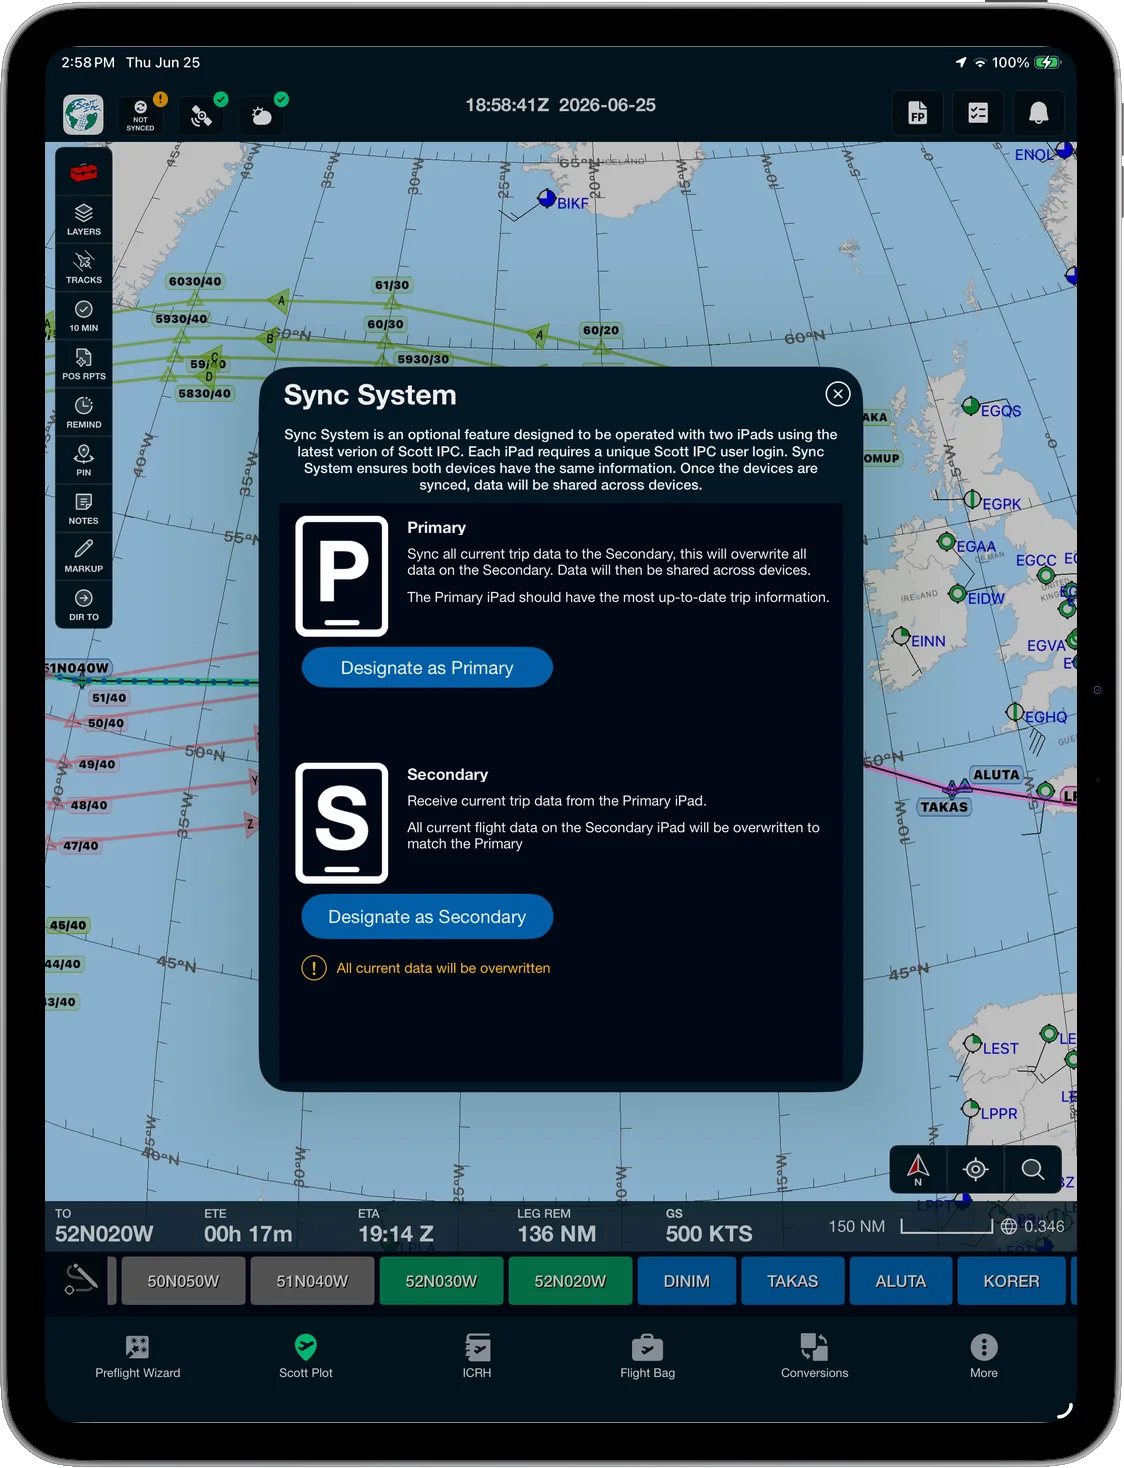Tap the LEST airport marker
The width and height of the screenshot is (1124, 1468).
973,1043
